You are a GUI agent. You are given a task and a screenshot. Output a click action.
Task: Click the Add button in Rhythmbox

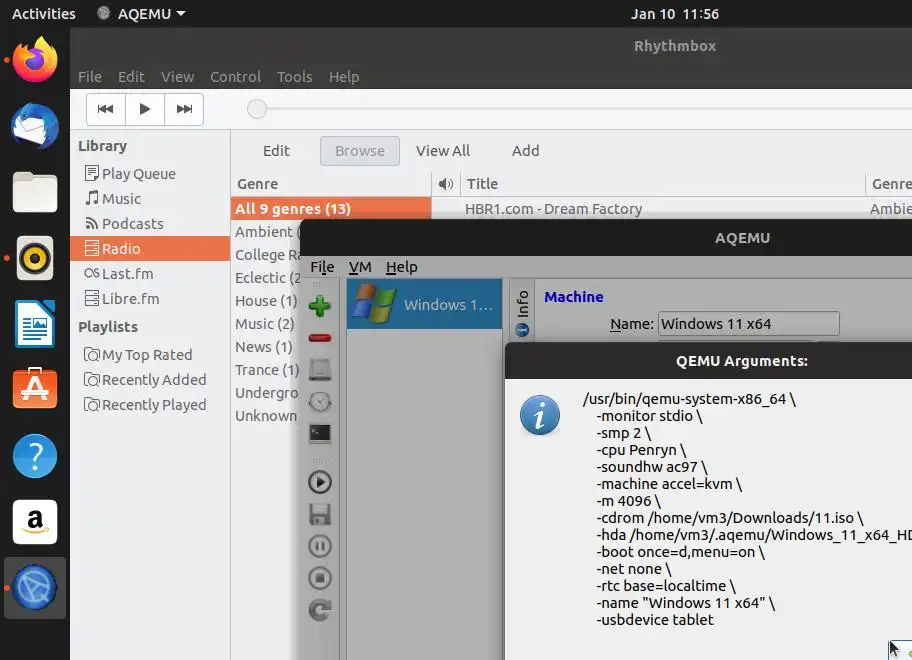point(525,151)
